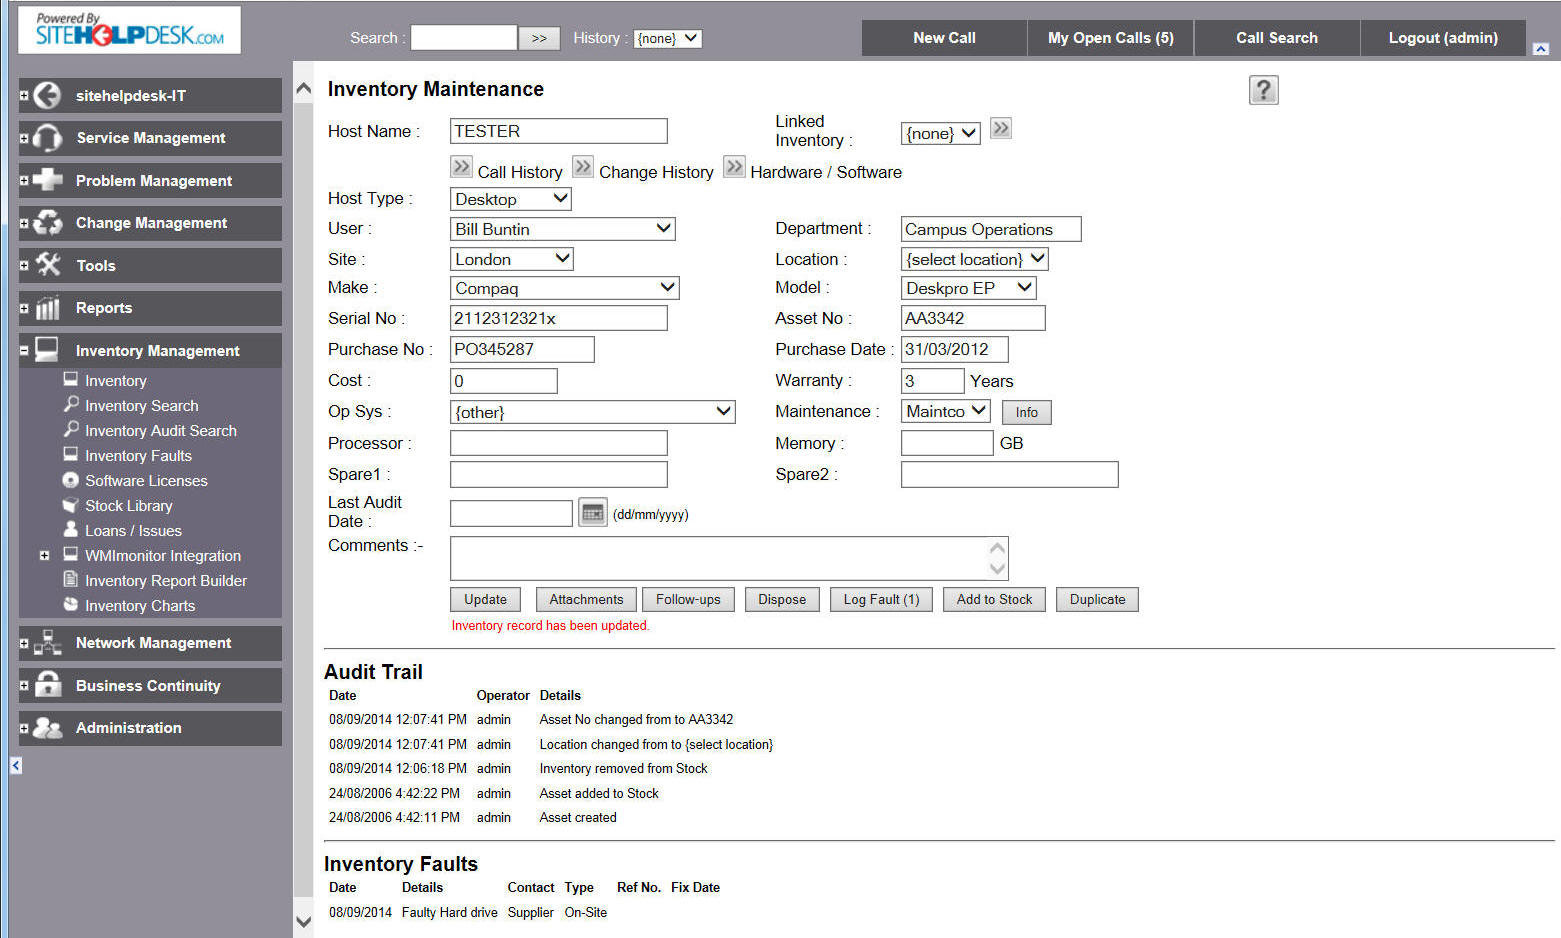Open the History dropdown
Viewport: 1561px width, 938px height.
click(x=668, y=38)
